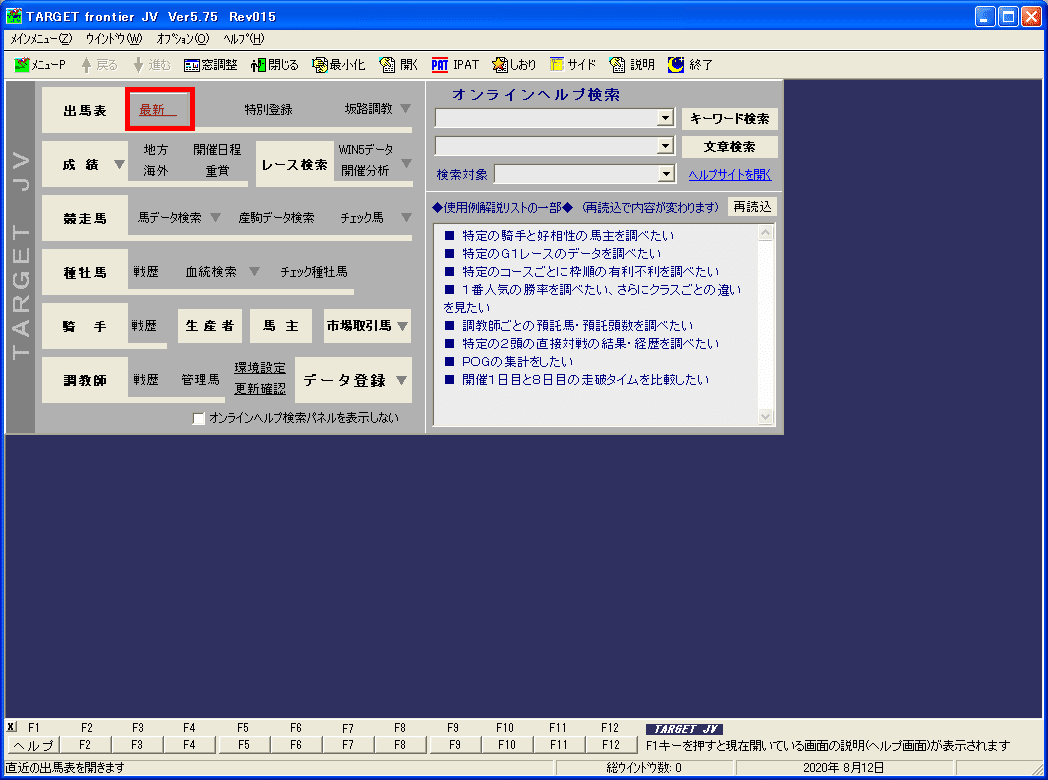Open IPAT betting tool

coord(455,65)
